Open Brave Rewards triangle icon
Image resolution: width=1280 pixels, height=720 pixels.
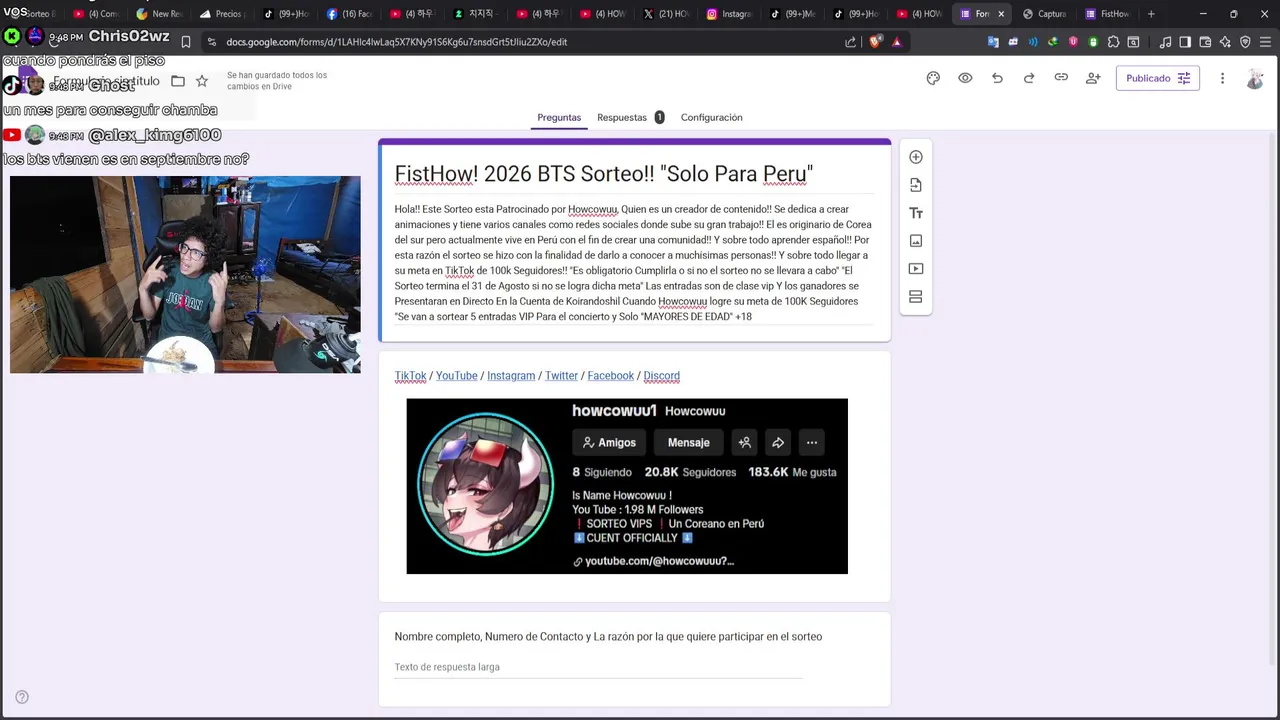[897, 42]
